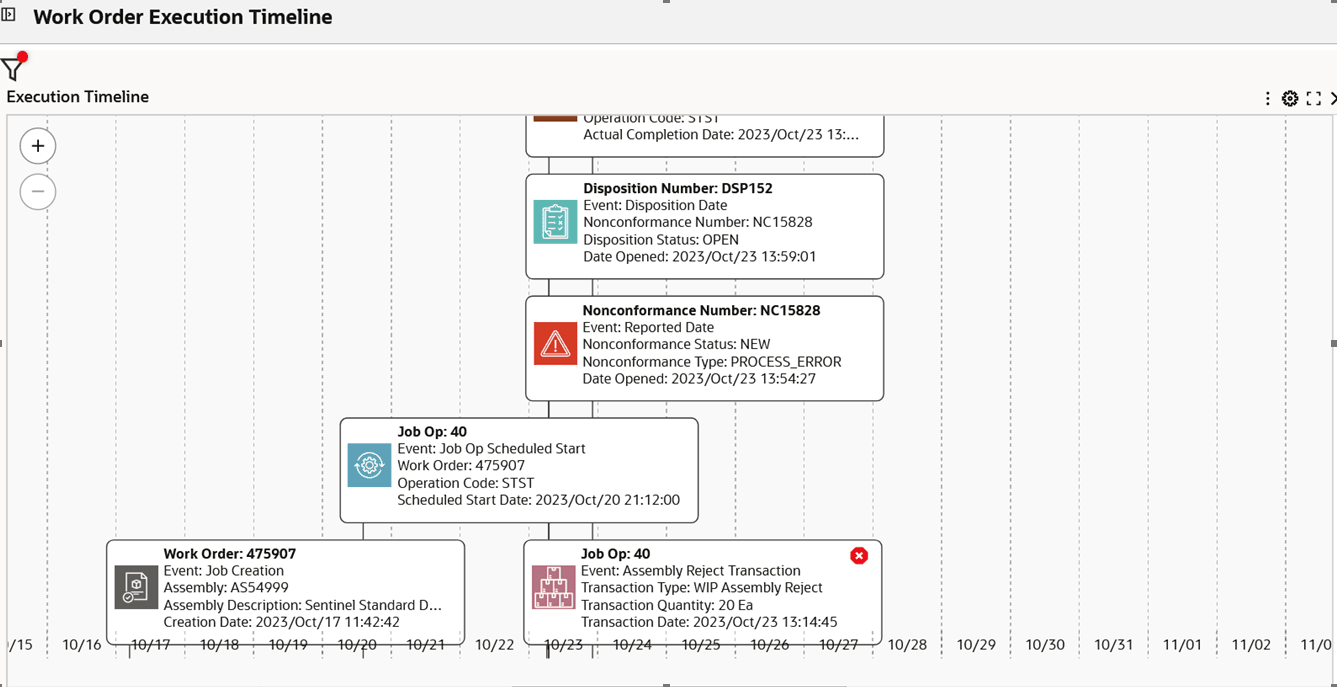Click the 10/16 date on timeline axis
1337x687 pixels.
[82, 645]
